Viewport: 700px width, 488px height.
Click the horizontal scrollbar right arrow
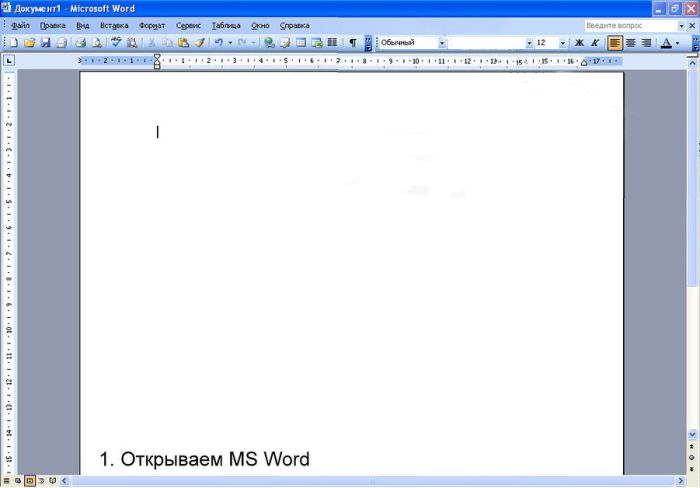(681, 481)
